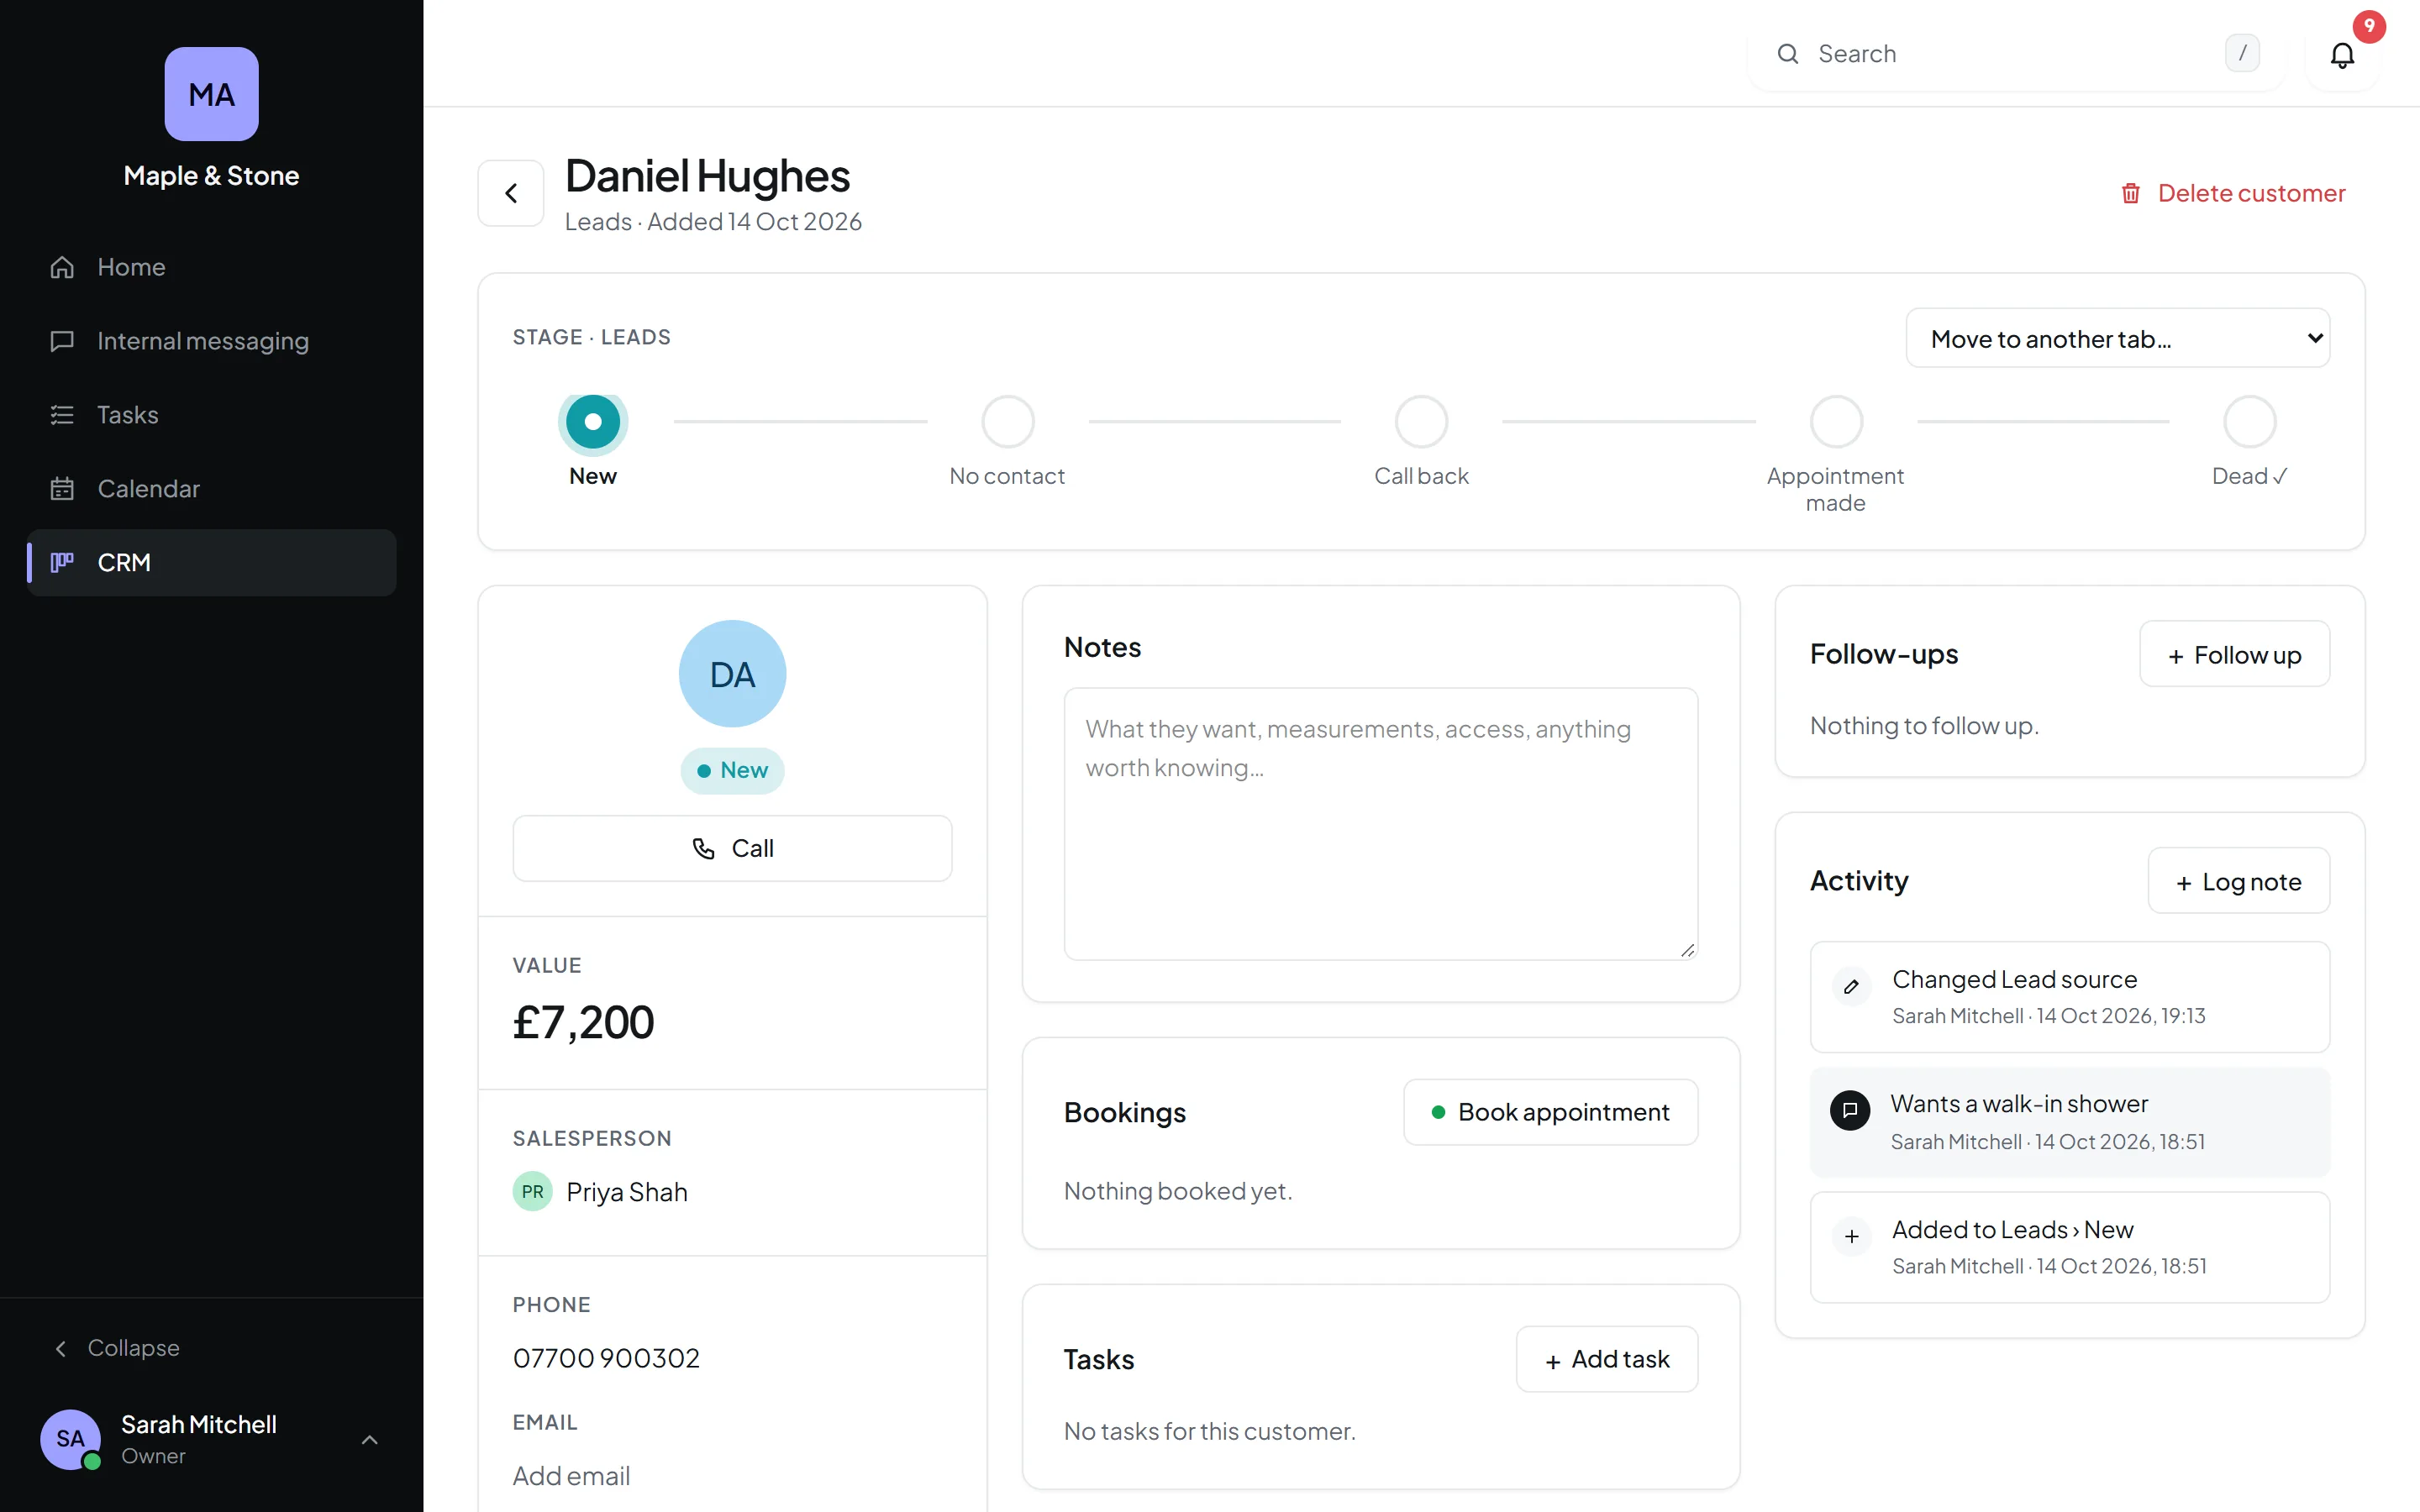Click the notification bell icon
Screen dimensions: 2420x1512
point(2342,55)
